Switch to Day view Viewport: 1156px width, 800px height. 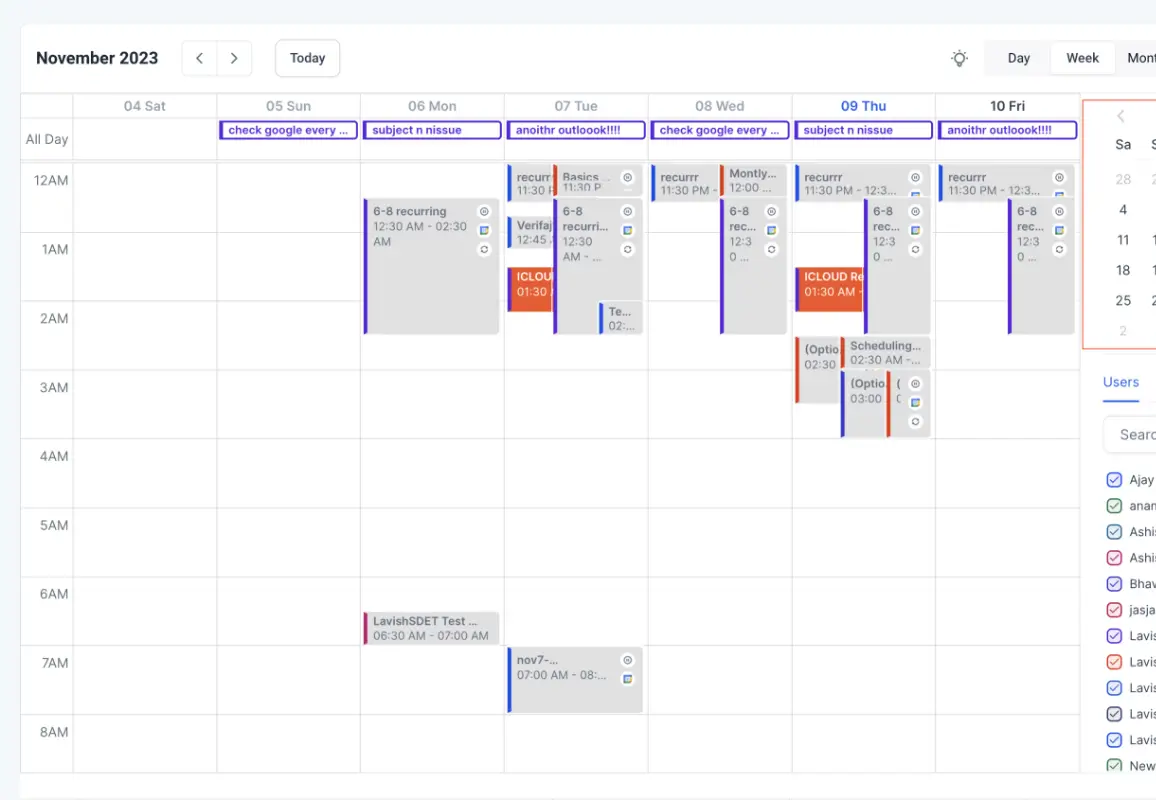[x=1018, y=58]
